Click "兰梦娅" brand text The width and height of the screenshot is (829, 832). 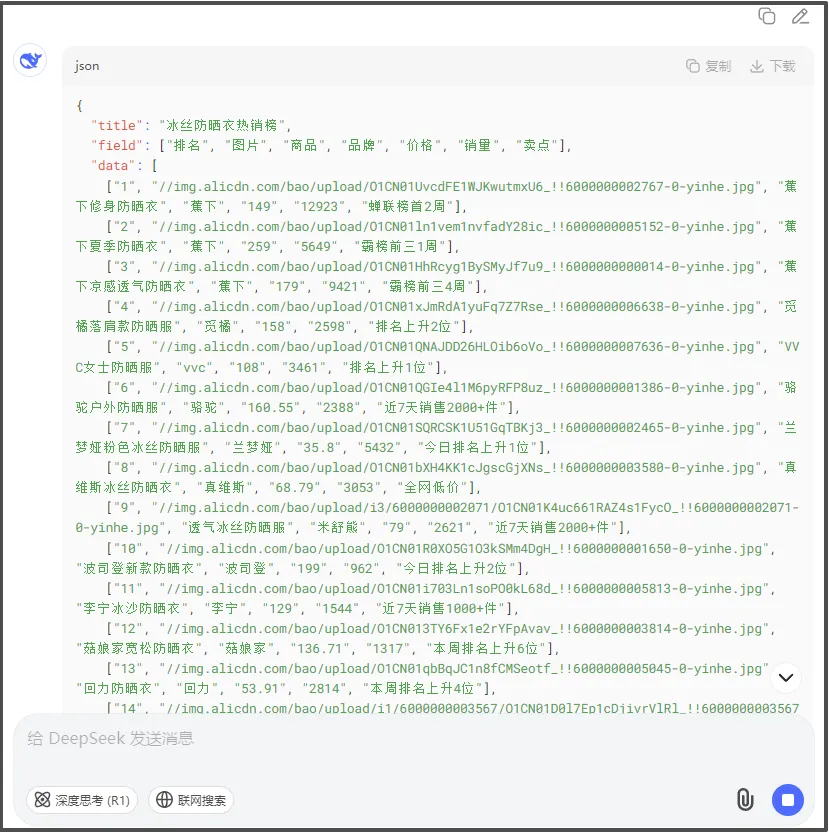click(x=253, y=447)
